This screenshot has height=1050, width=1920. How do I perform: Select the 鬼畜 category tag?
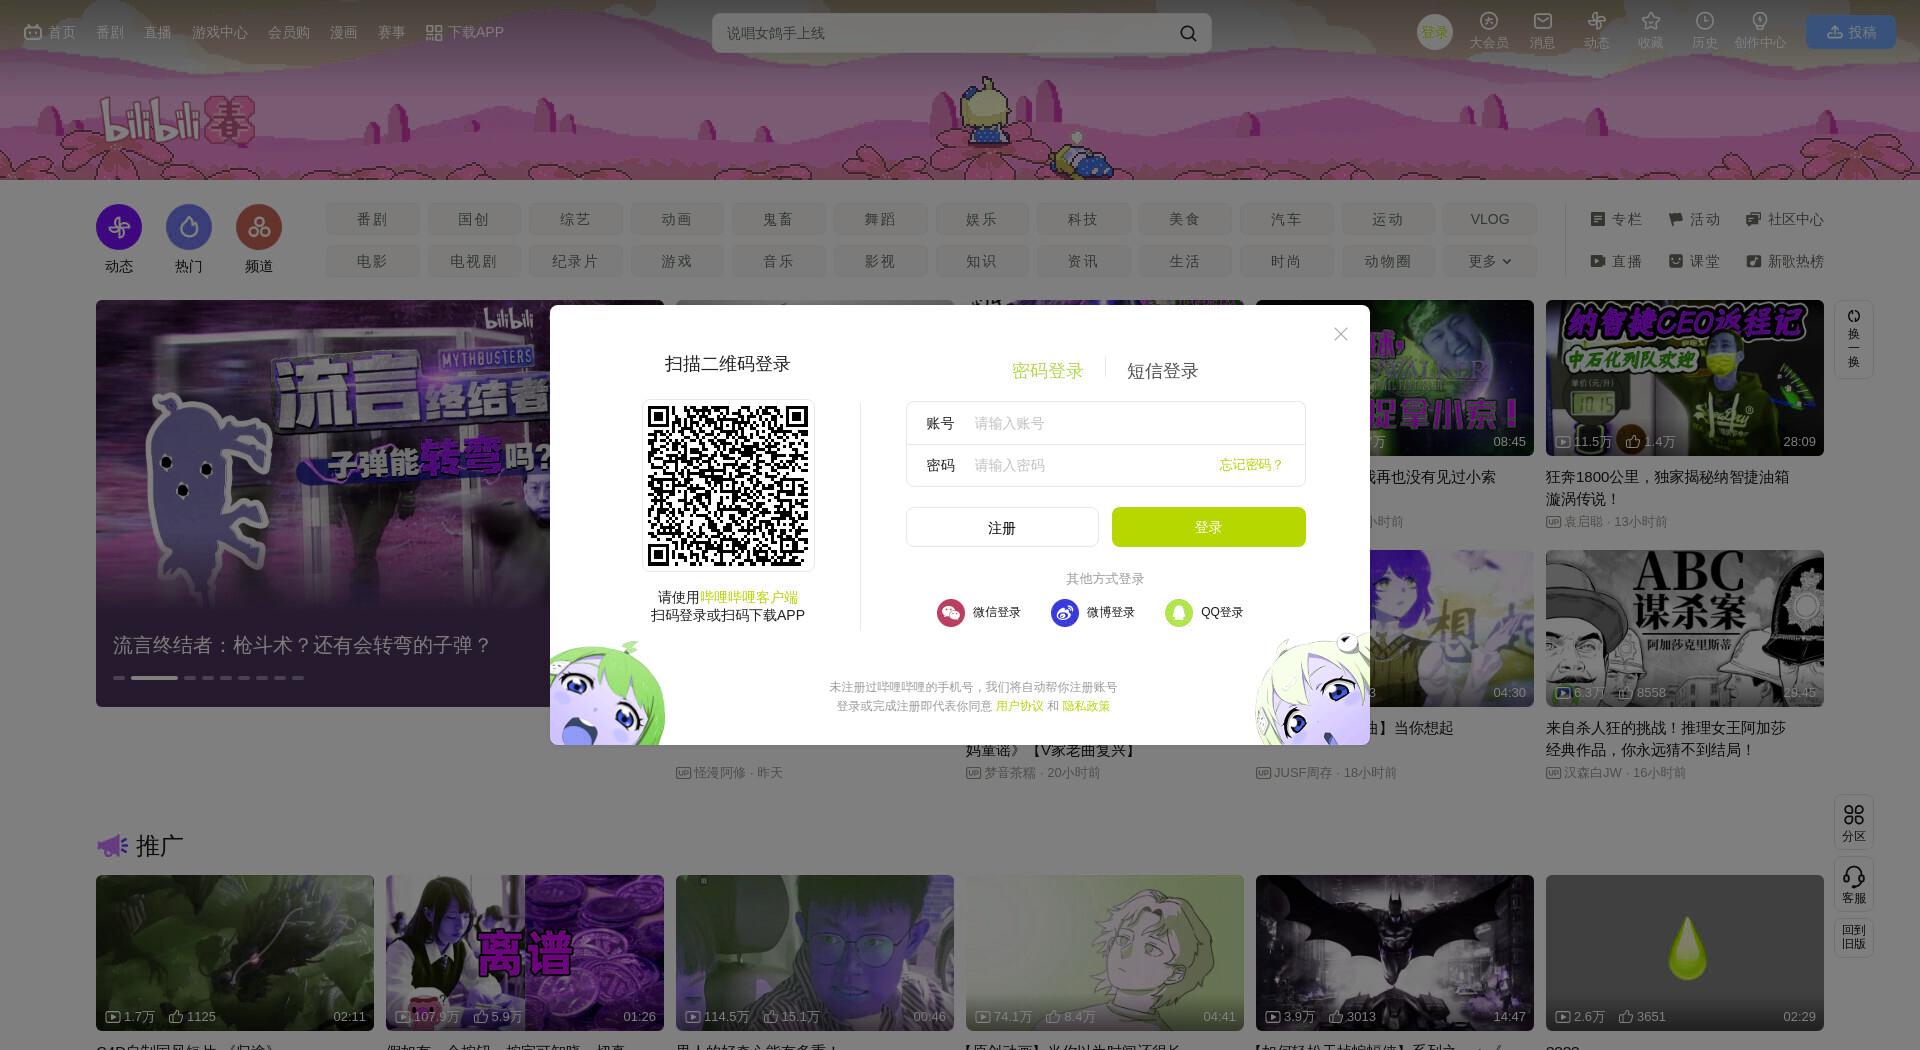(x=778, y=219)
